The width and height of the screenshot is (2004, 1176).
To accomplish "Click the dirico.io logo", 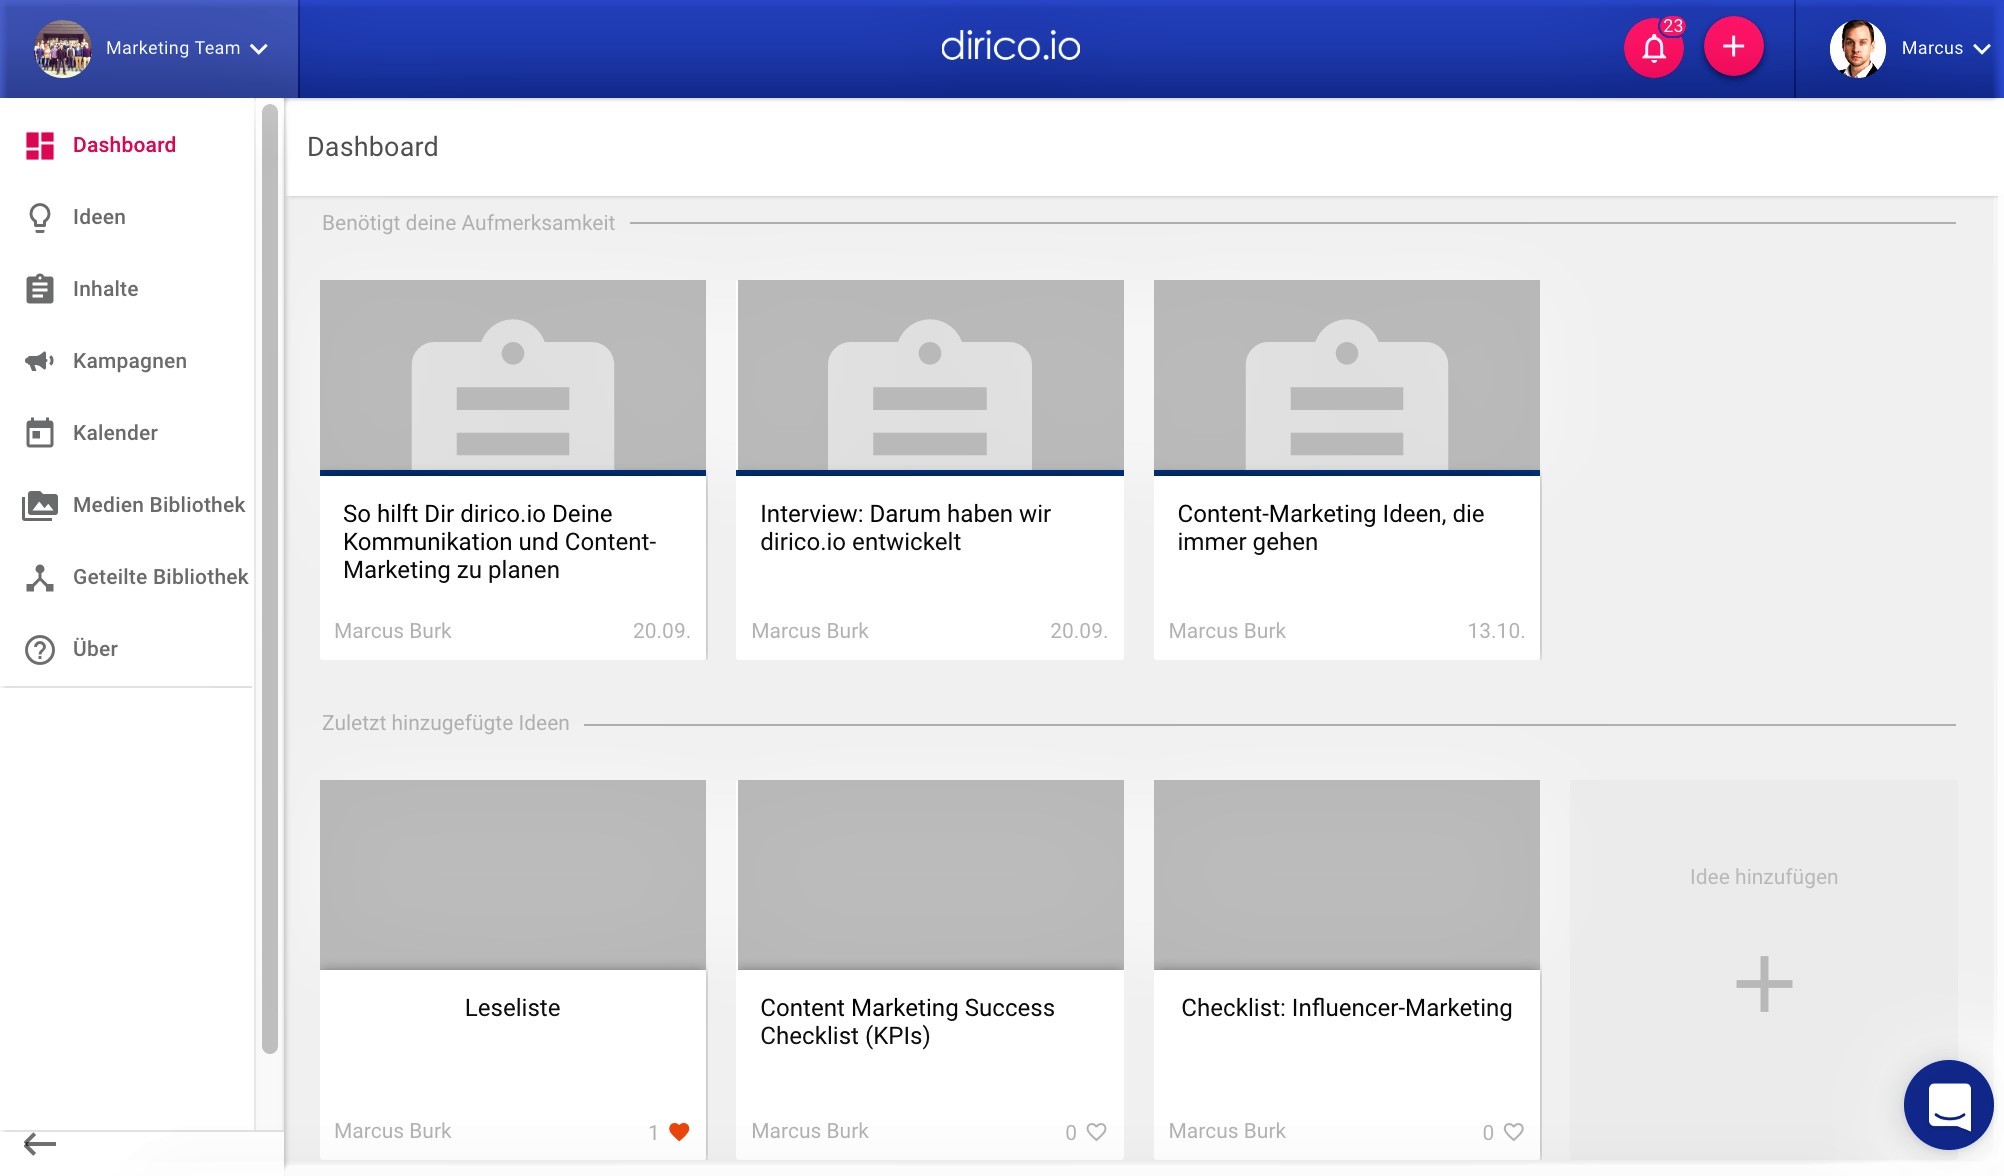I will click(x=1010, y=46).
